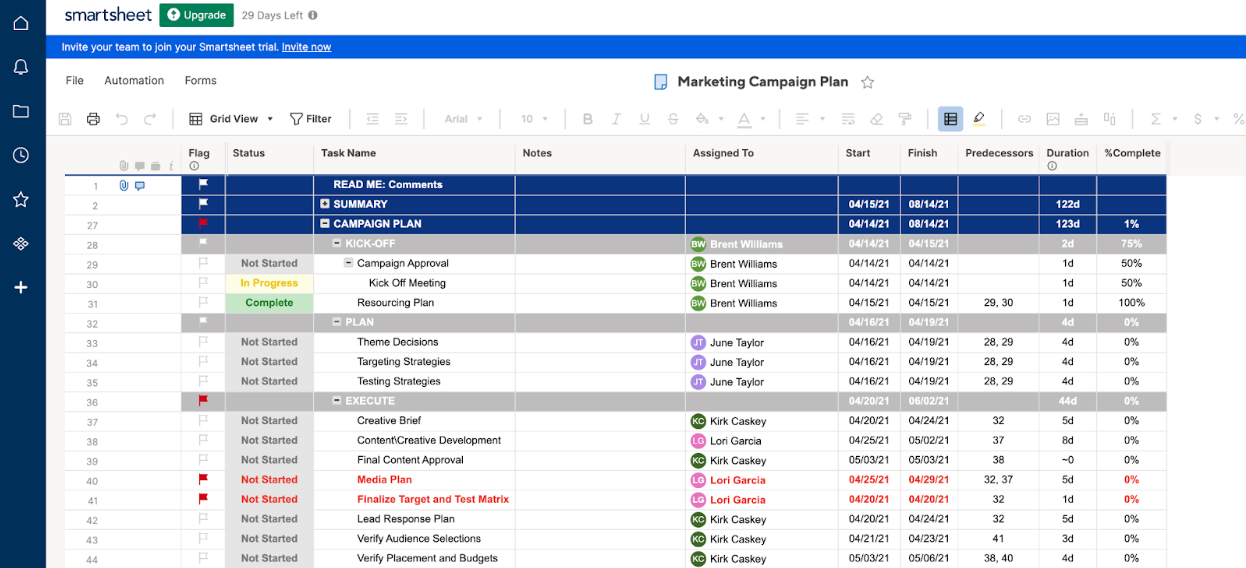Screen dimensions: 1246x568
Task: Toggle flag on the Media Plan row
Action: click(203, 480)
